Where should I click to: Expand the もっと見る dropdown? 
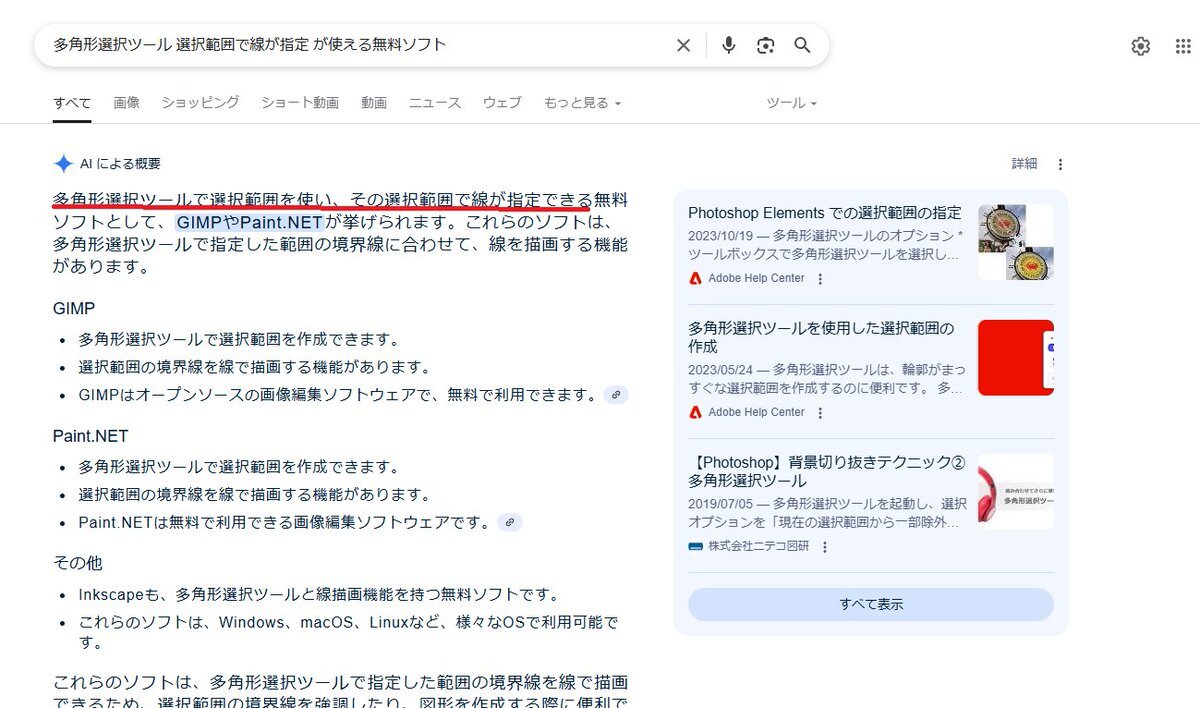582,103
